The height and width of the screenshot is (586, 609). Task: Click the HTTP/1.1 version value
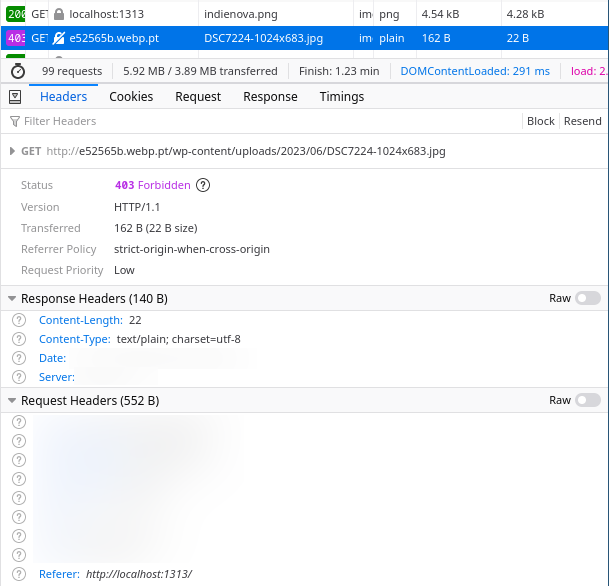pos(137,207)
